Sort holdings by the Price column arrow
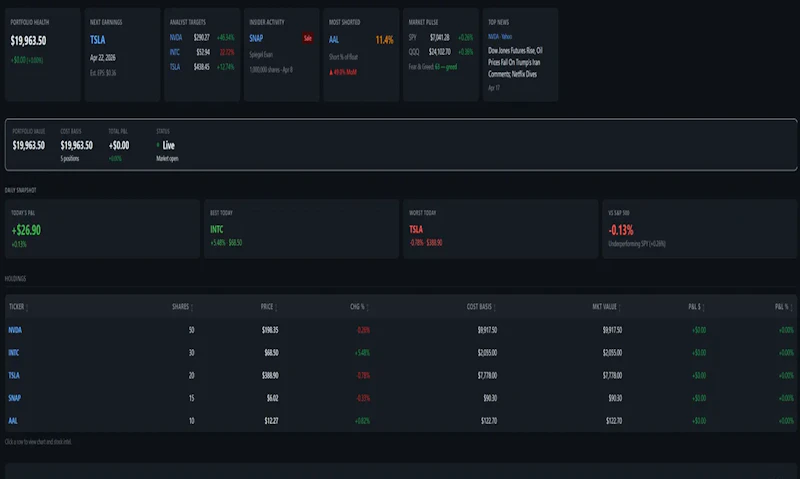The image size is (800, 479). click(276, 307)
